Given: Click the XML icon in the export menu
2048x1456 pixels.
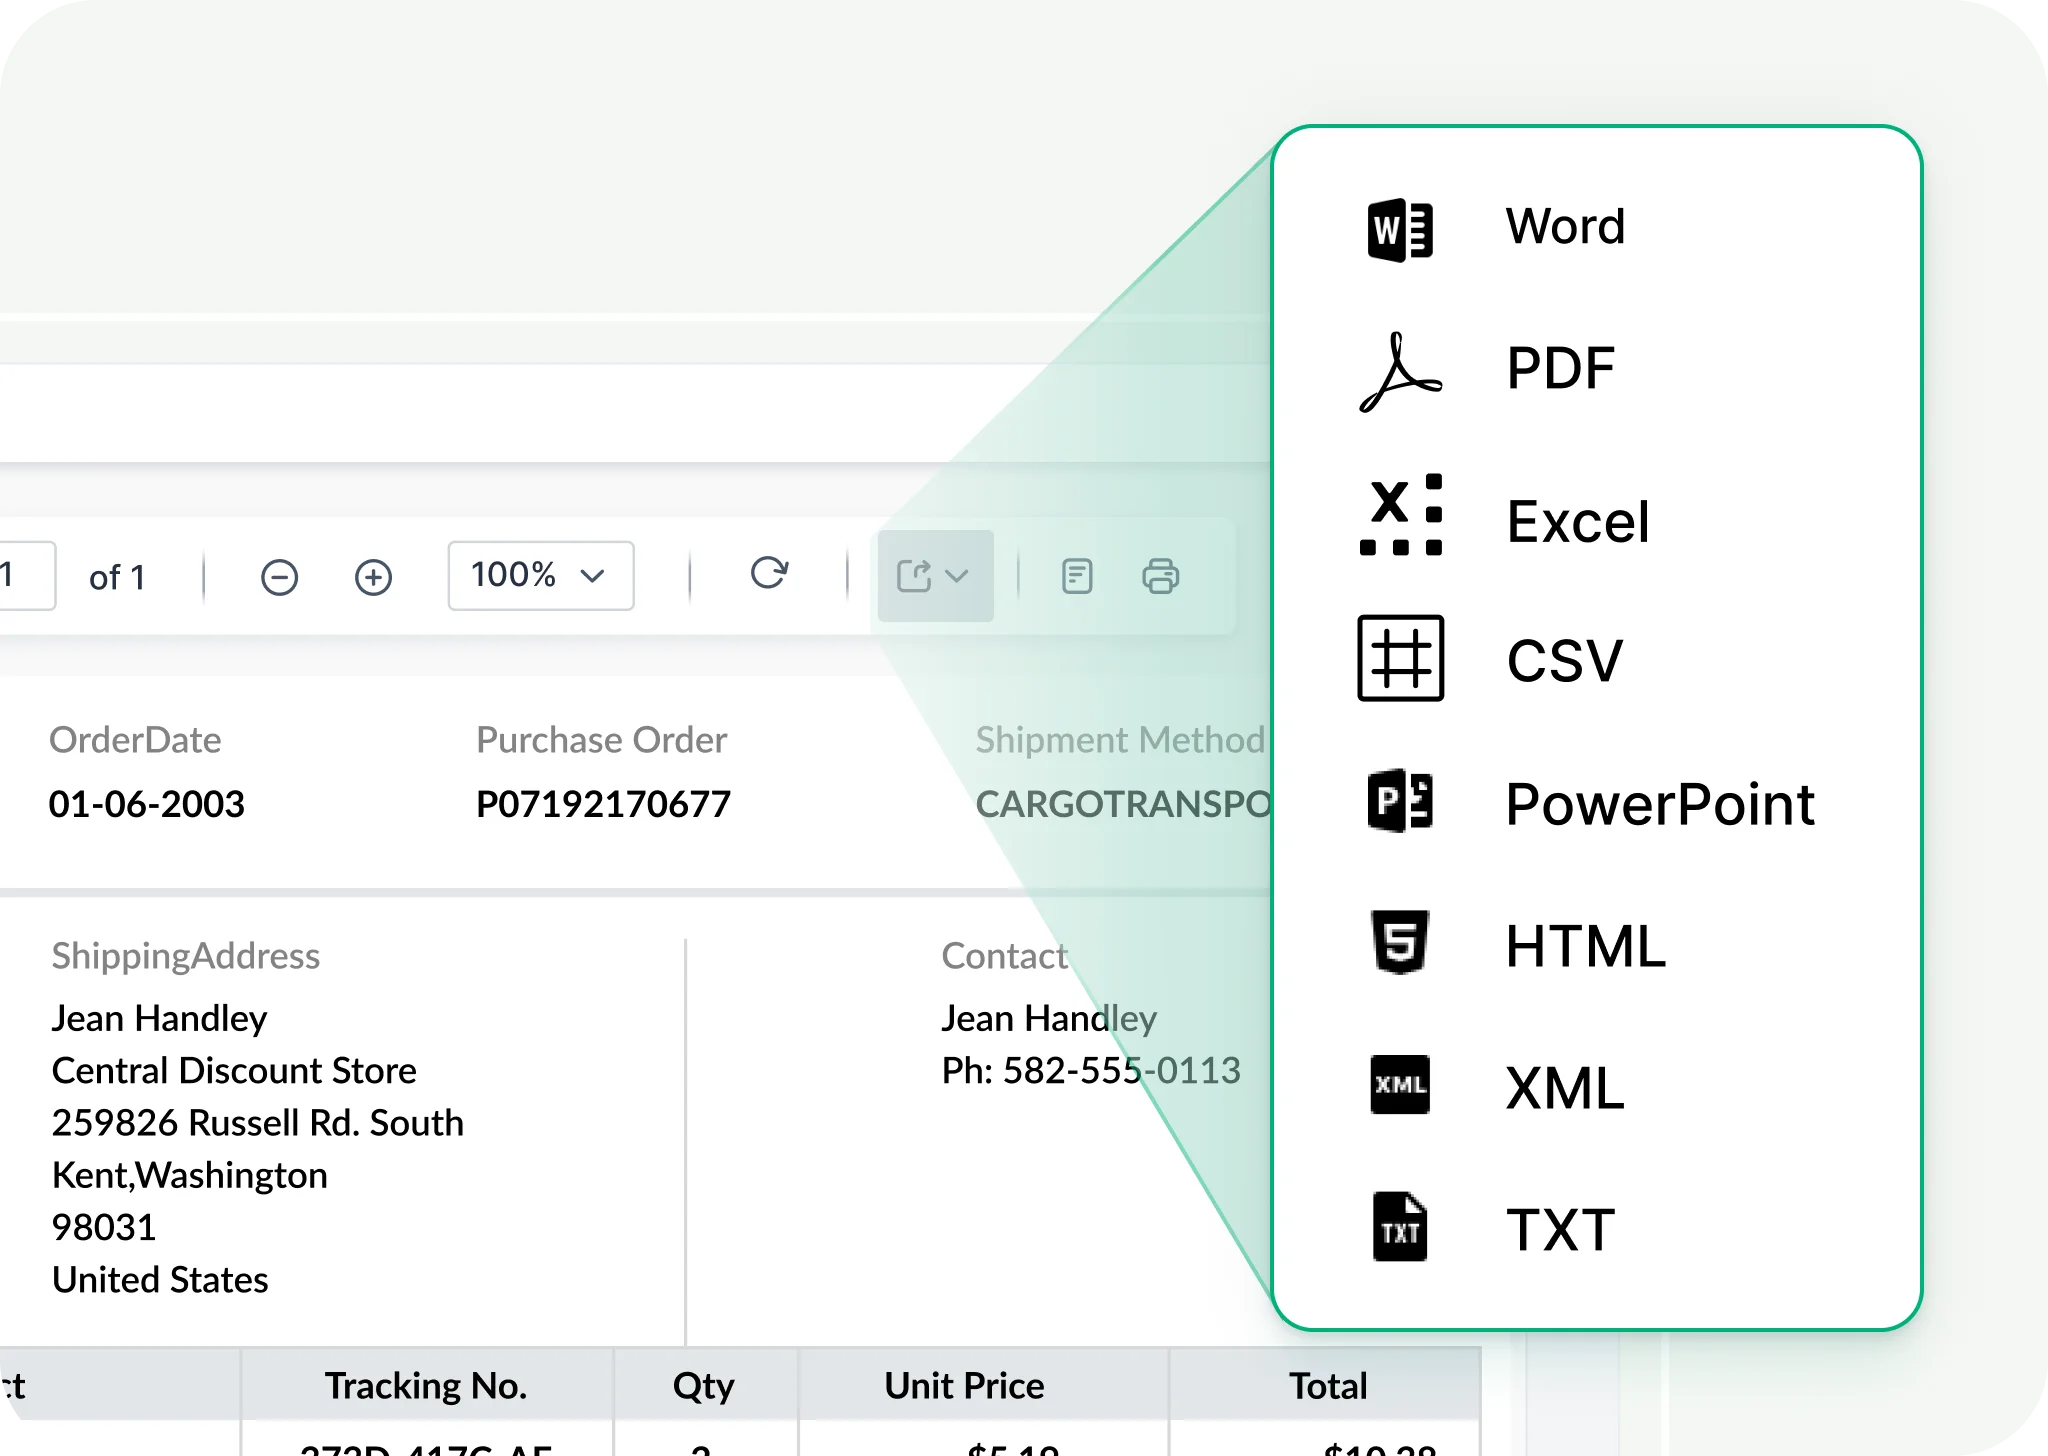Looking at the screenshot, I should pos(1399,1086).
